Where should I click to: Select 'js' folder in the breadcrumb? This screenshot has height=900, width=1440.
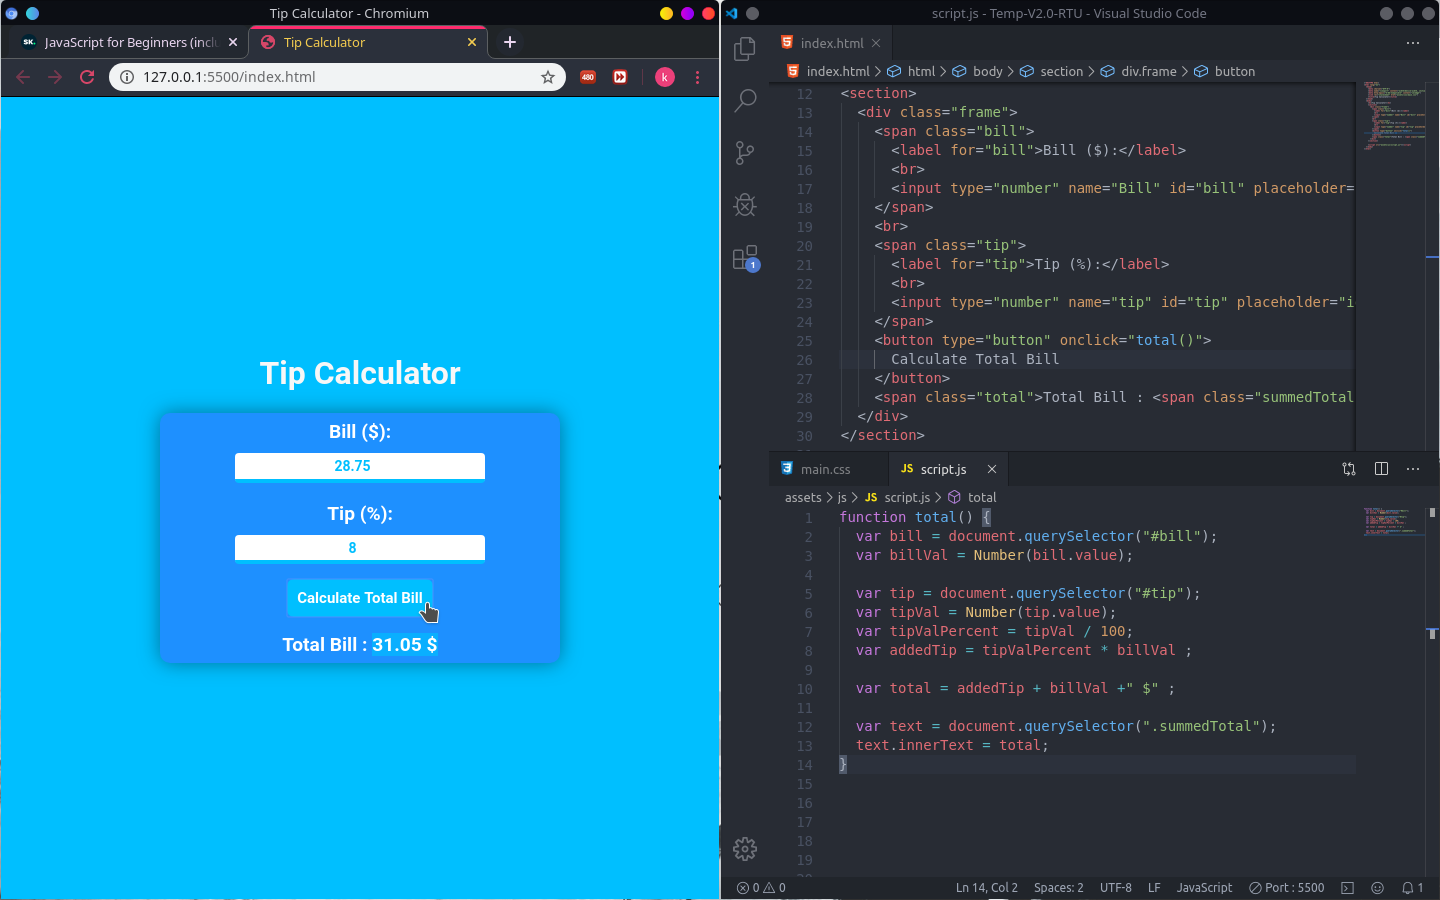[842, 497]
